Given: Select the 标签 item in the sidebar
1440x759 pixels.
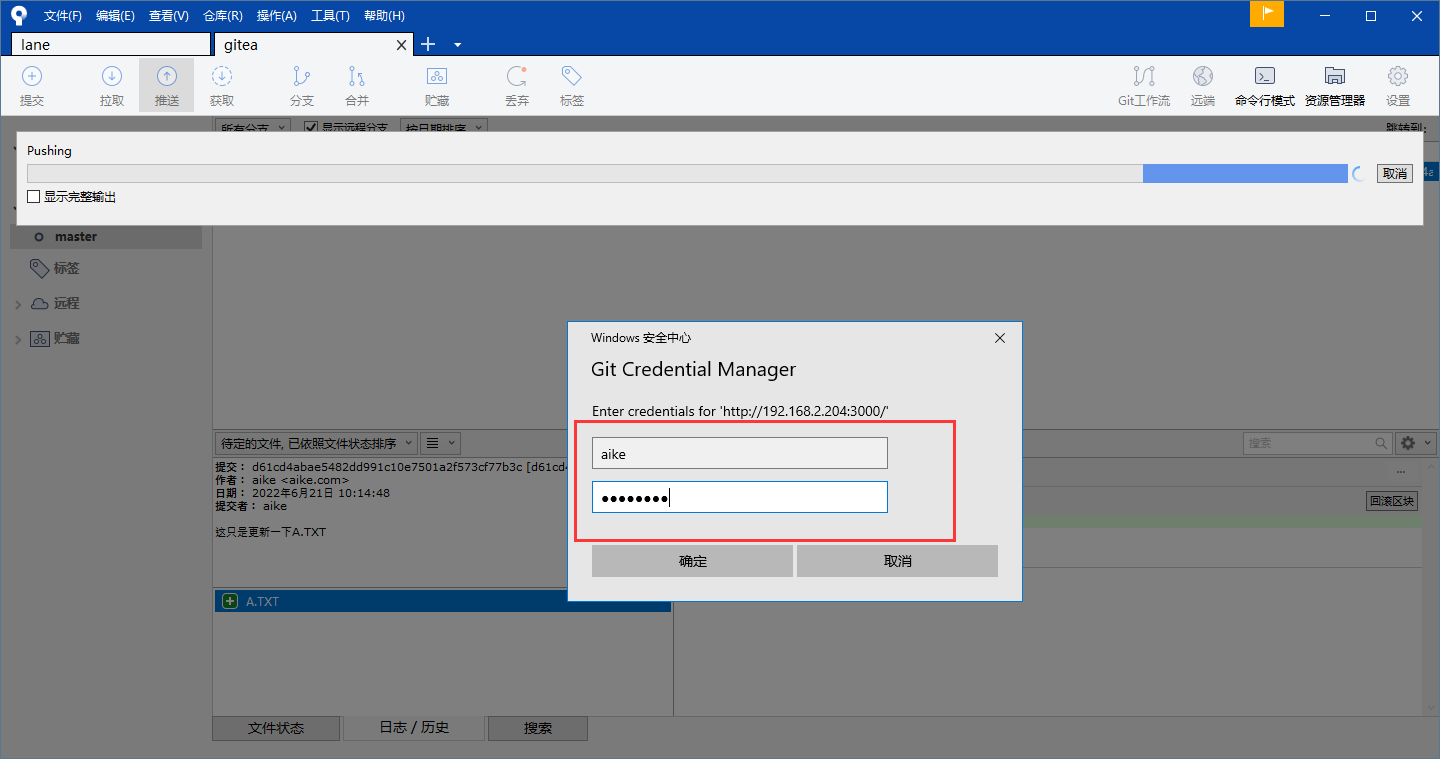Looking at the screenshot, I should 67,268.
